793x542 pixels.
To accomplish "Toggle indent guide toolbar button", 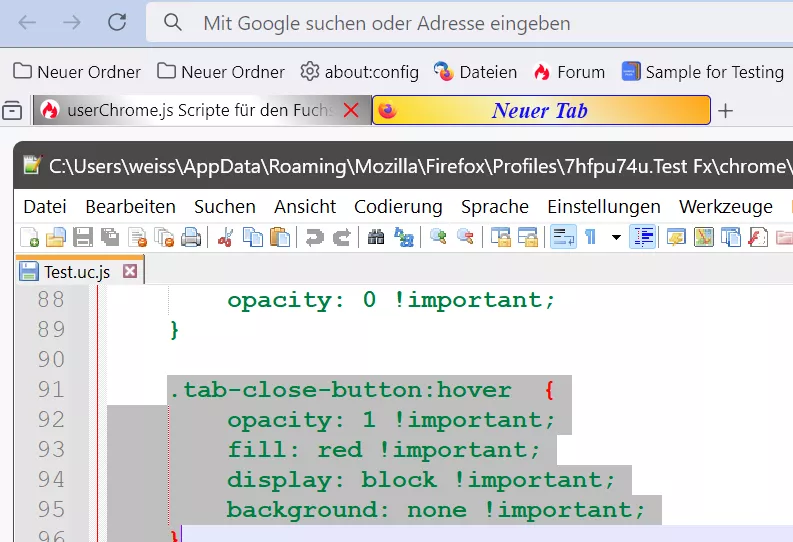I will [x=643, y=237].
